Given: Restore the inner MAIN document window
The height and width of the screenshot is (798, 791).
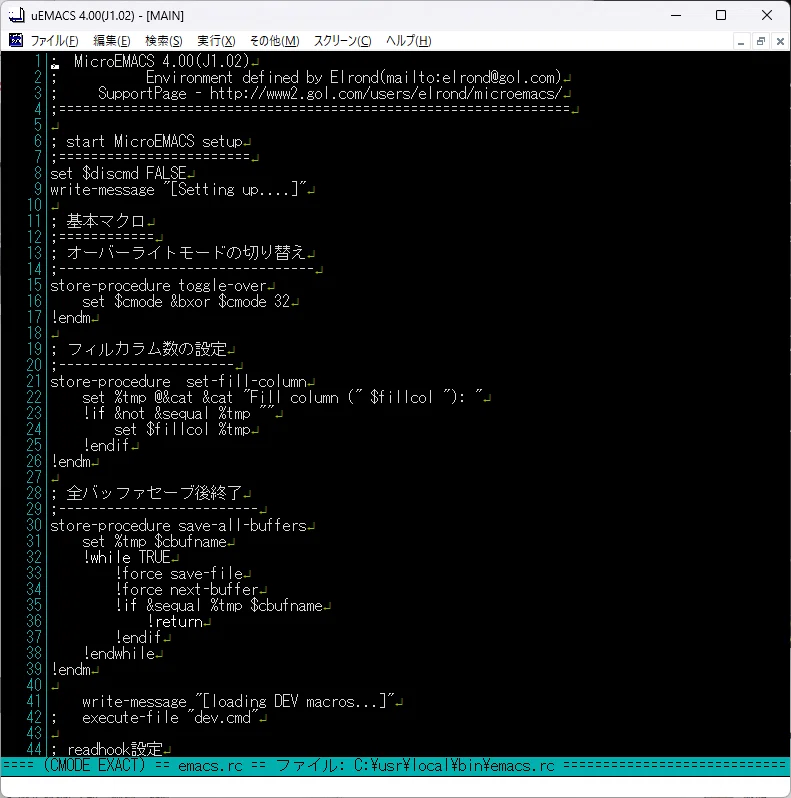Looking at the screenshot, I should [760, 41].
